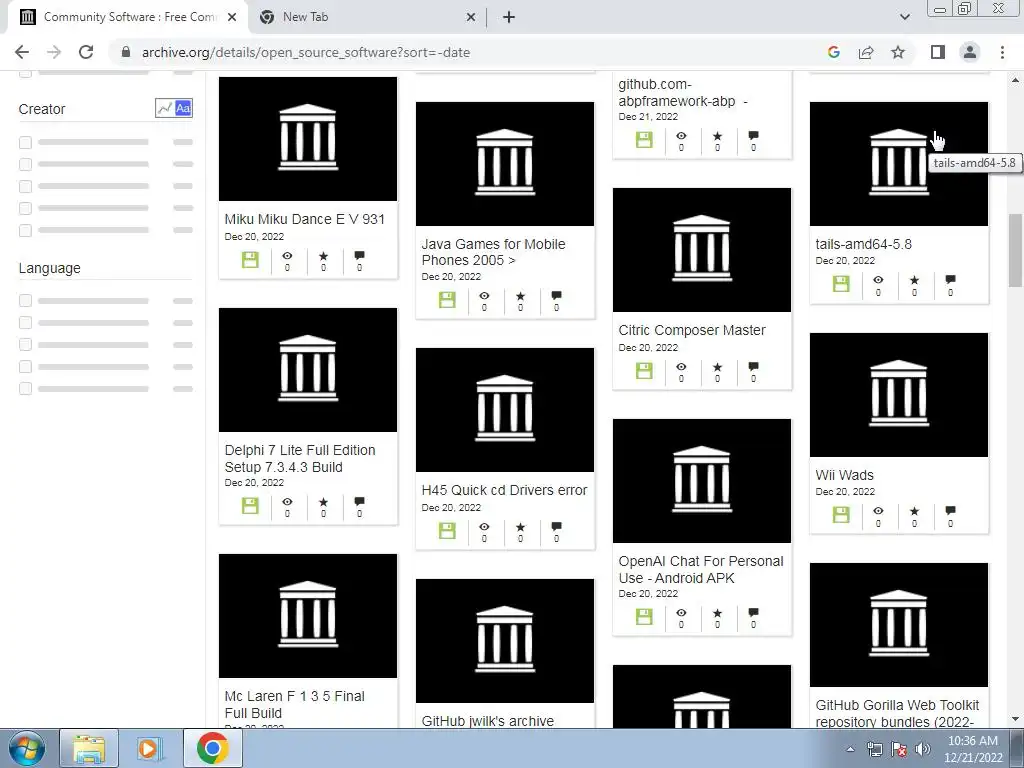Open a new browser tab
The width and height of the screenshot is (1024, 768).
pyautogui.click(x=509, y=18)
